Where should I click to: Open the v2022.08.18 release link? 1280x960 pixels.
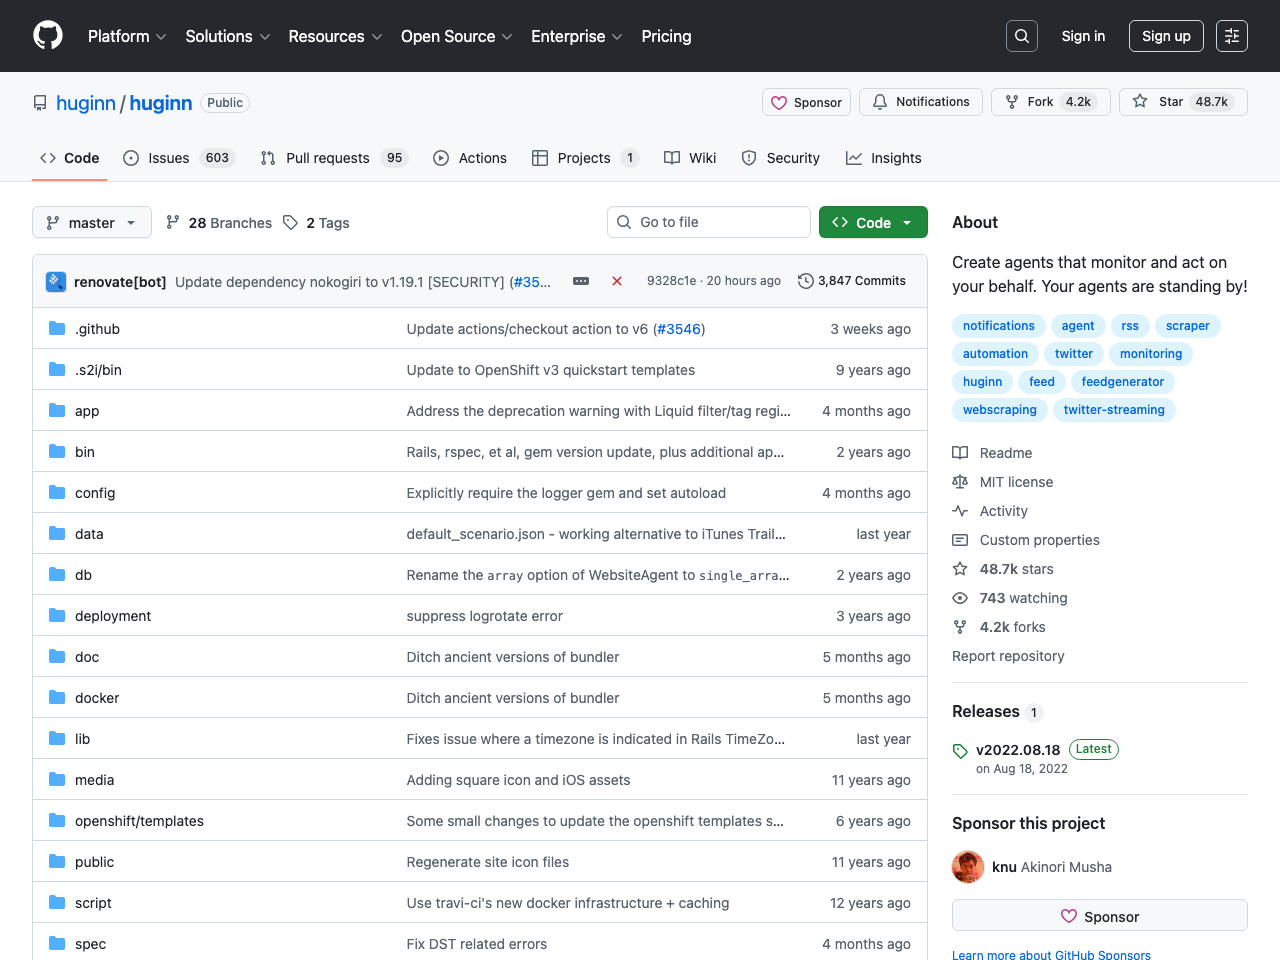pyautogui.click(x=1018, y=749)
